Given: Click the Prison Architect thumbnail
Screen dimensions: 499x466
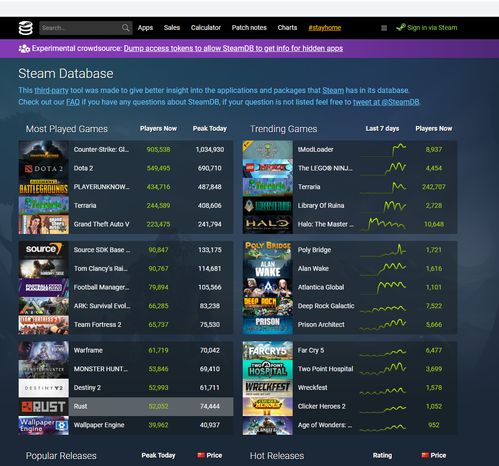Looking at the screenshot, I should (268, 325).
